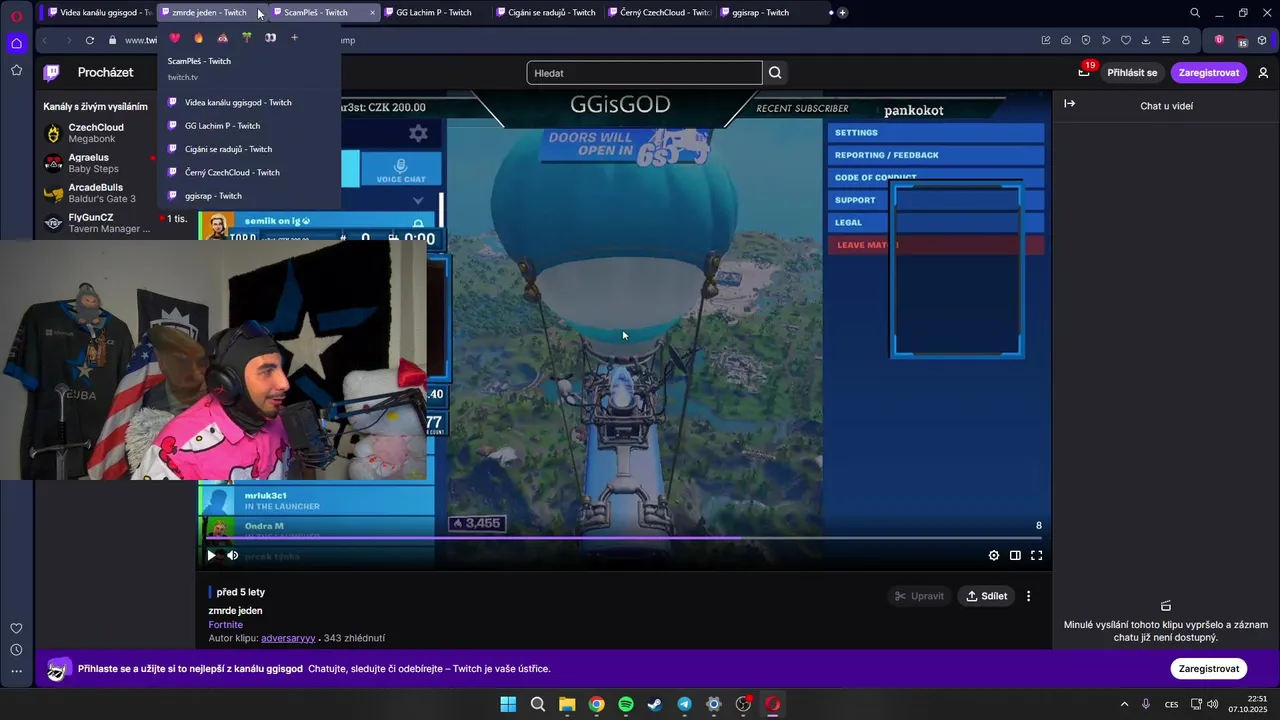Open Opera sidebar history clock icon
The height and width of the screenshot is (720, 1280).
(16, 650)
